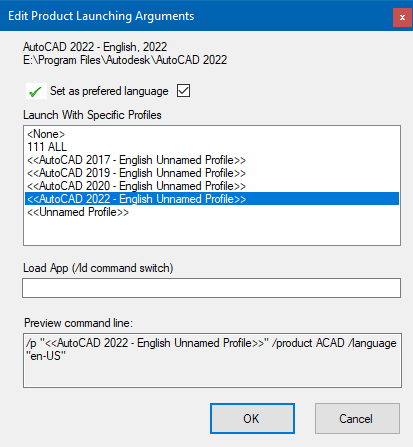This screenshot has width=413, height=447.
Task: Click the Set as prefered language label
Action: 109,91
